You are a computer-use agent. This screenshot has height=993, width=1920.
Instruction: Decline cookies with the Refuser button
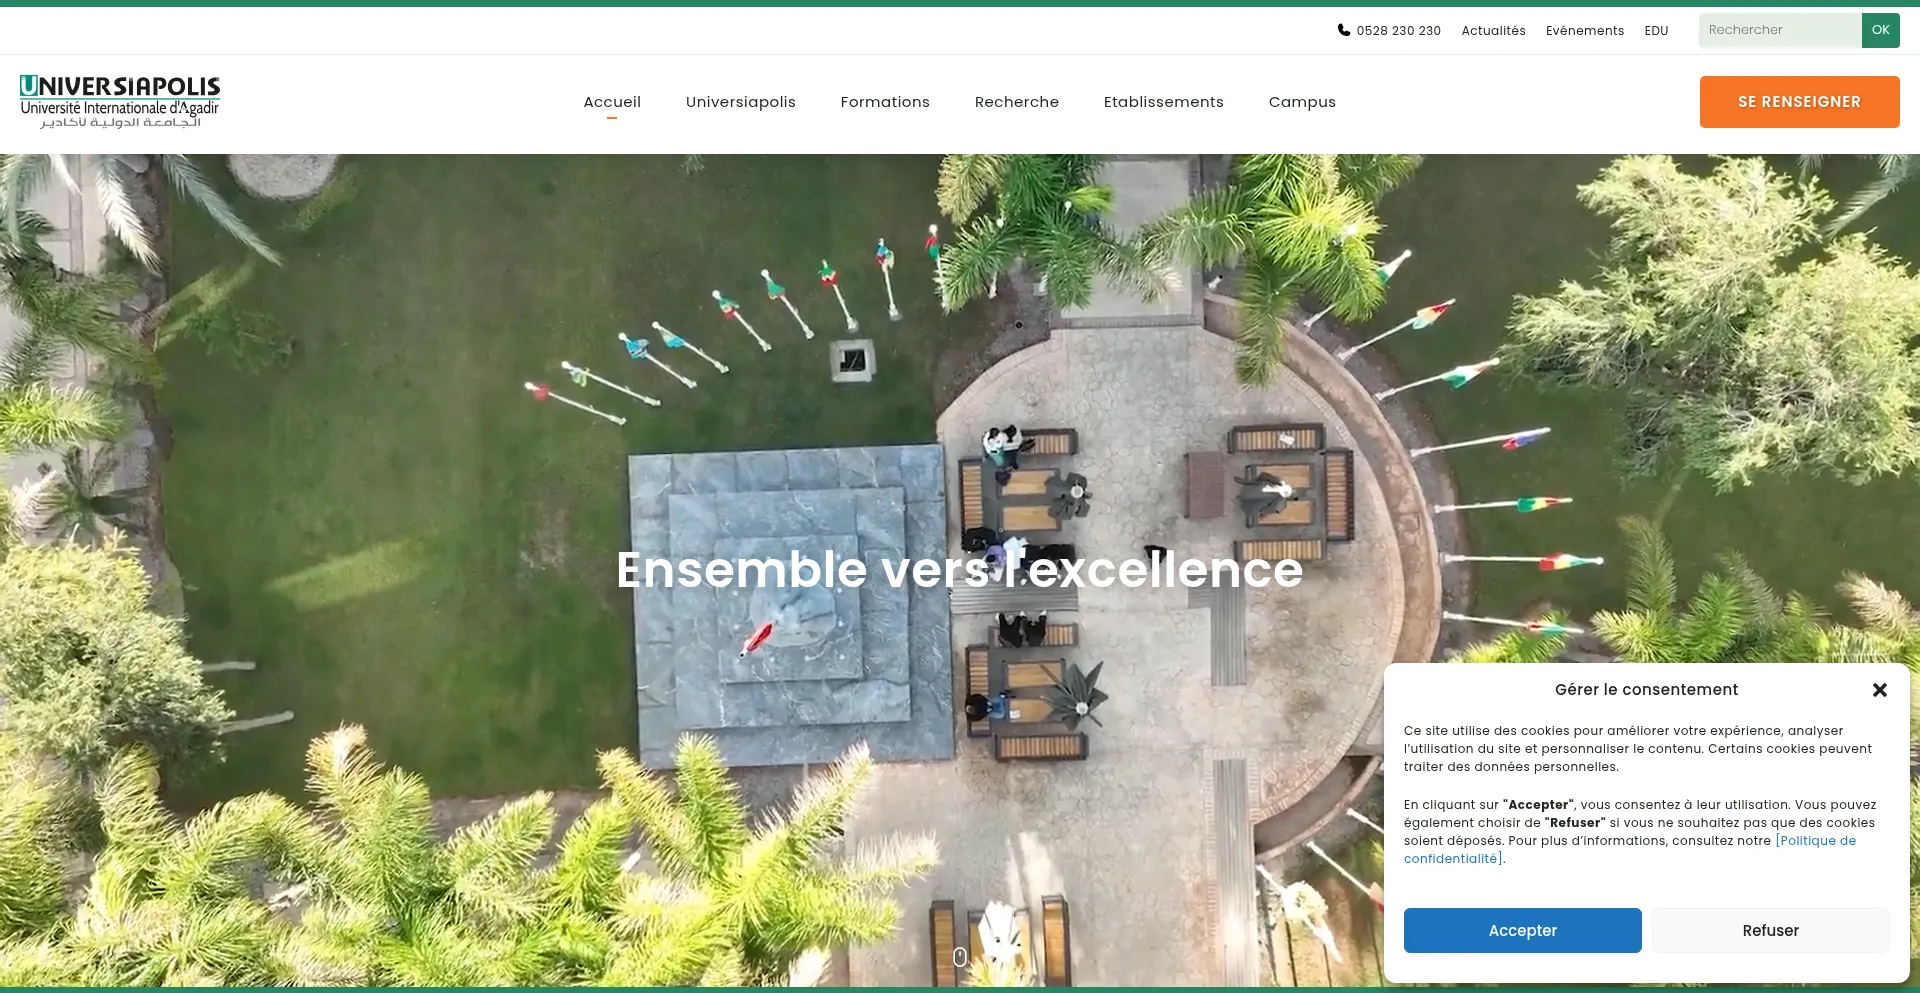pos(1770,930)
